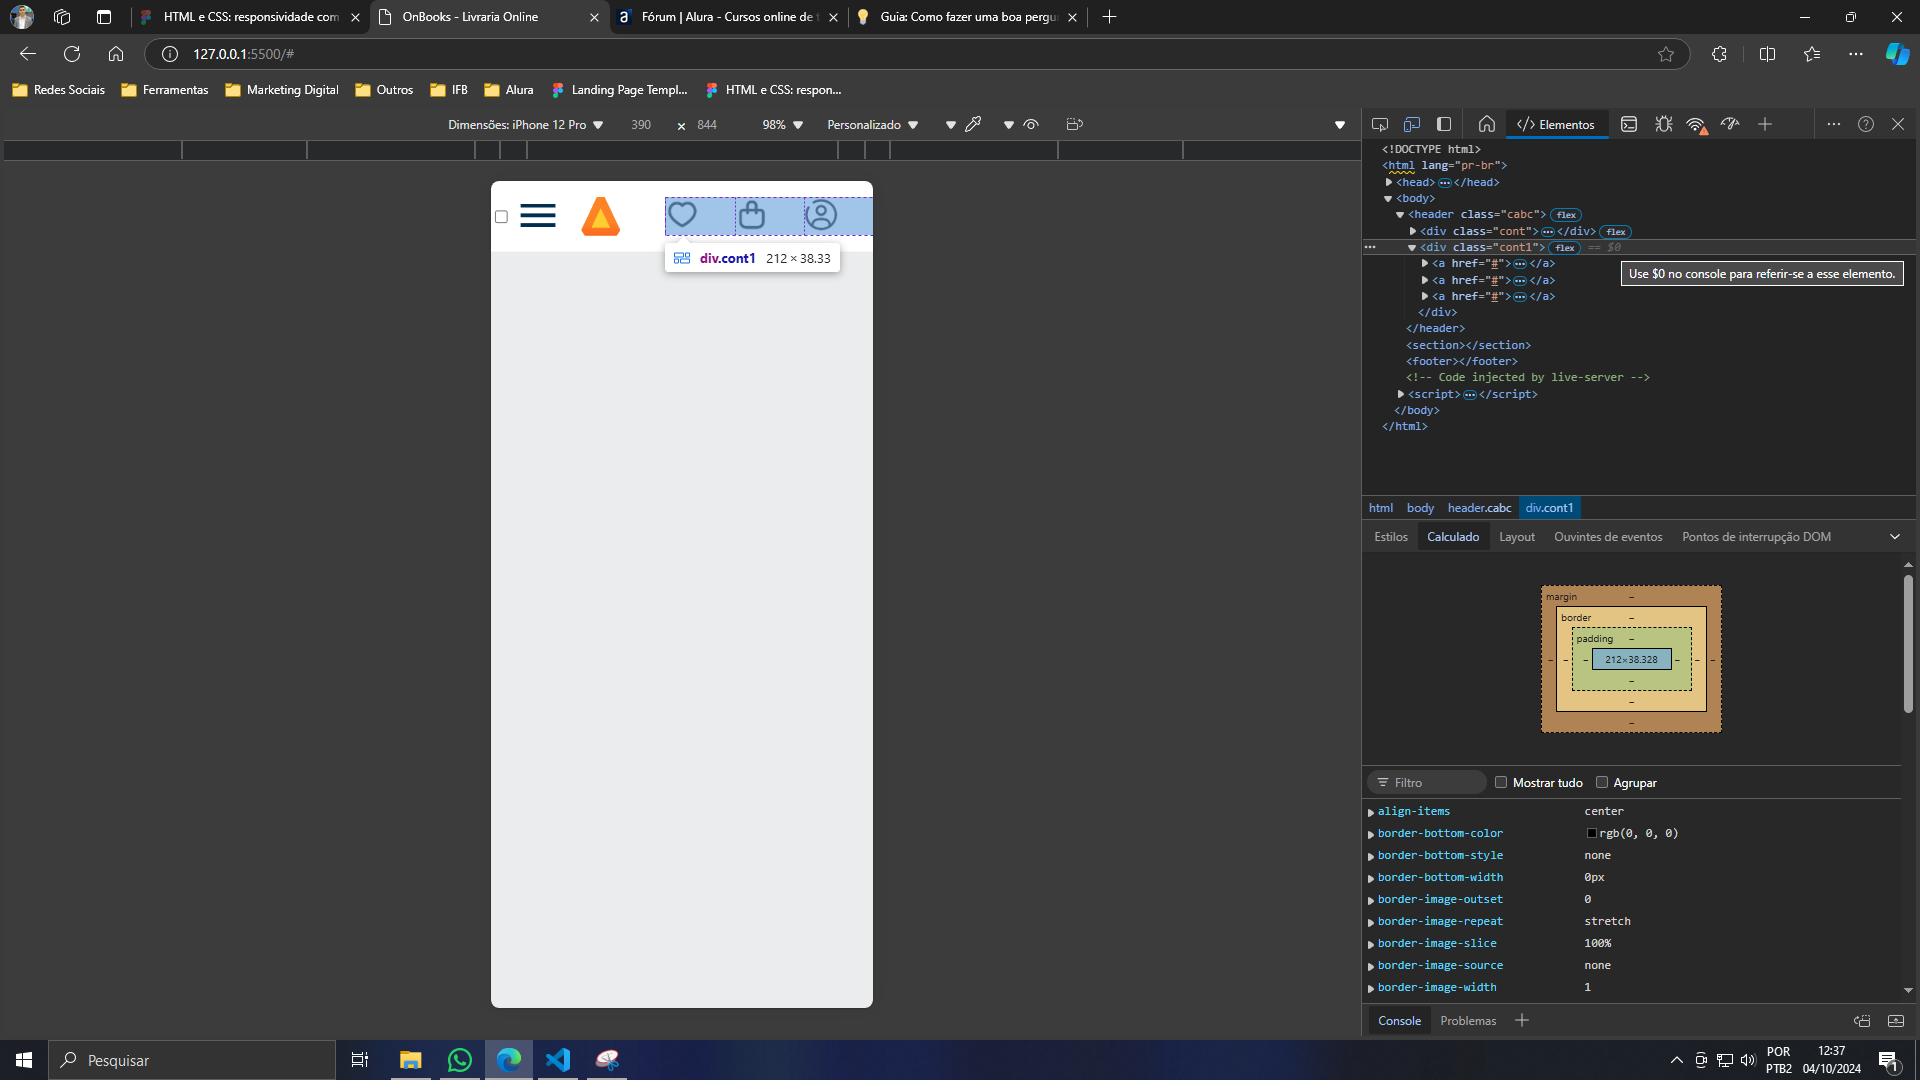Open the Performance gauge icon
The height and width of the screenshot is (1080, 1920).
coord(1730,124)
